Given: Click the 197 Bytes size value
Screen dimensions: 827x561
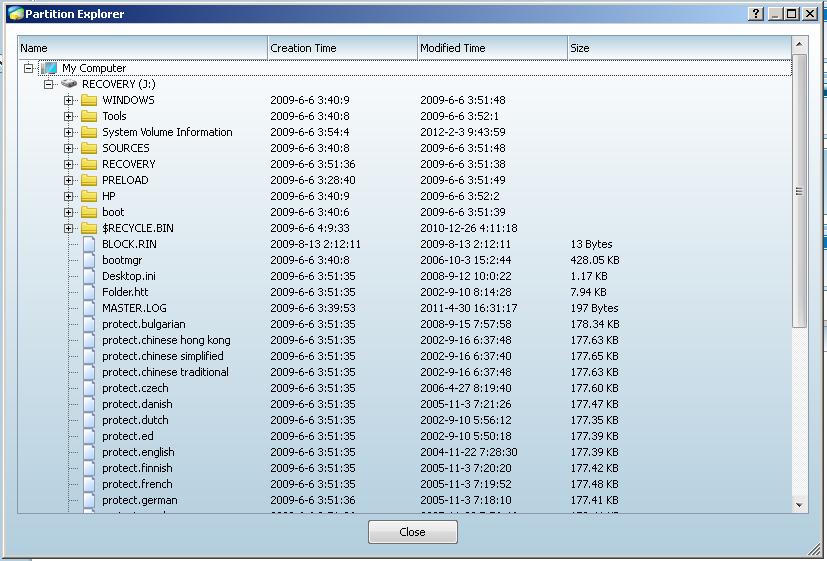Looking at the screenshot, I should coord(594,308).
